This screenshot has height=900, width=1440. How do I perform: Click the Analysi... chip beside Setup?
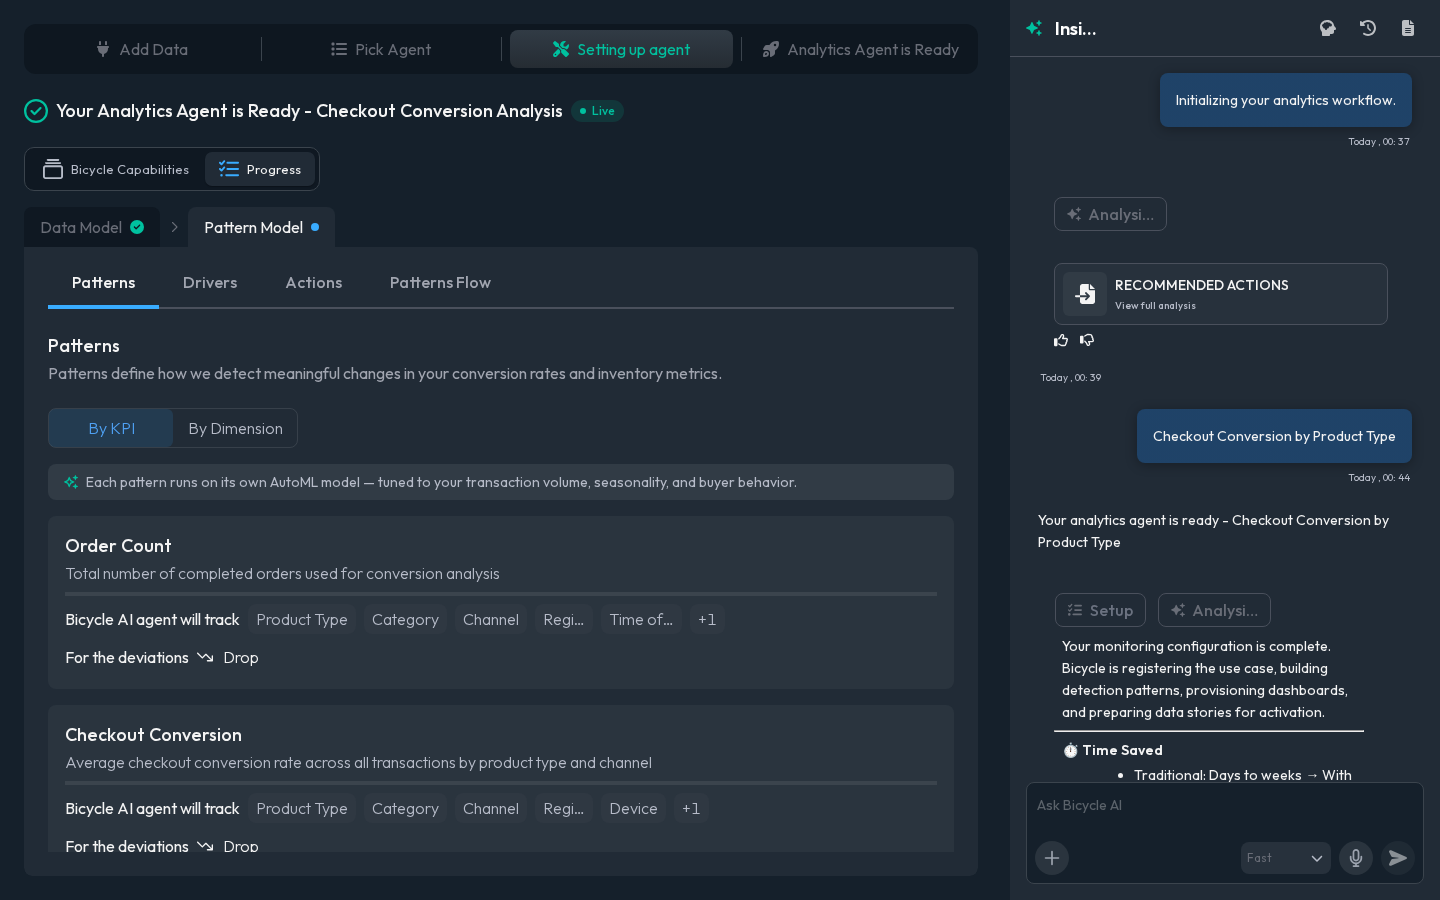click(x=1214, y=610)
